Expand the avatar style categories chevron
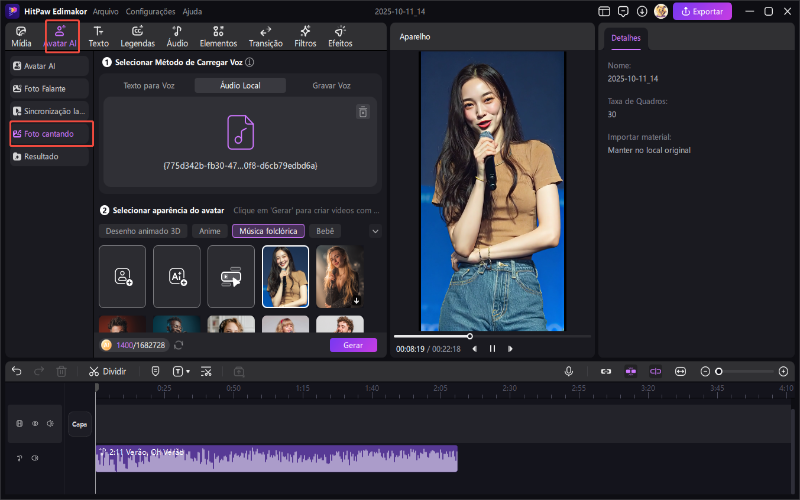 click(375, 231)
